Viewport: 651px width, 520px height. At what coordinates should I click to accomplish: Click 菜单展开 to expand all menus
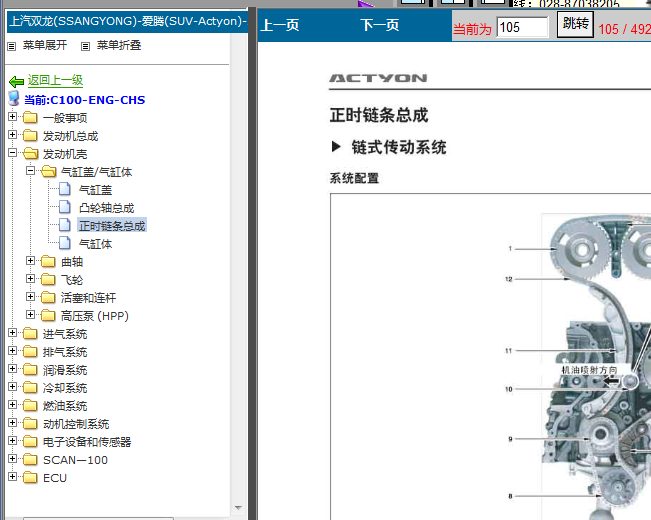45,45
